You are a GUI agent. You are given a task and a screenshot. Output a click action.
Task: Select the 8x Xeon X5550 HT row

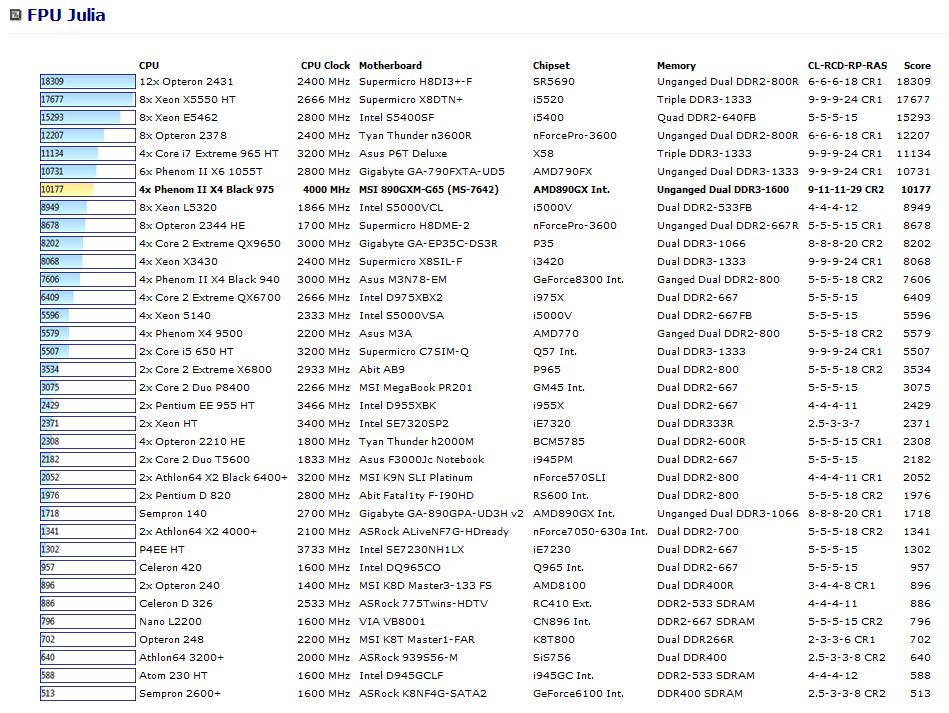188,100
